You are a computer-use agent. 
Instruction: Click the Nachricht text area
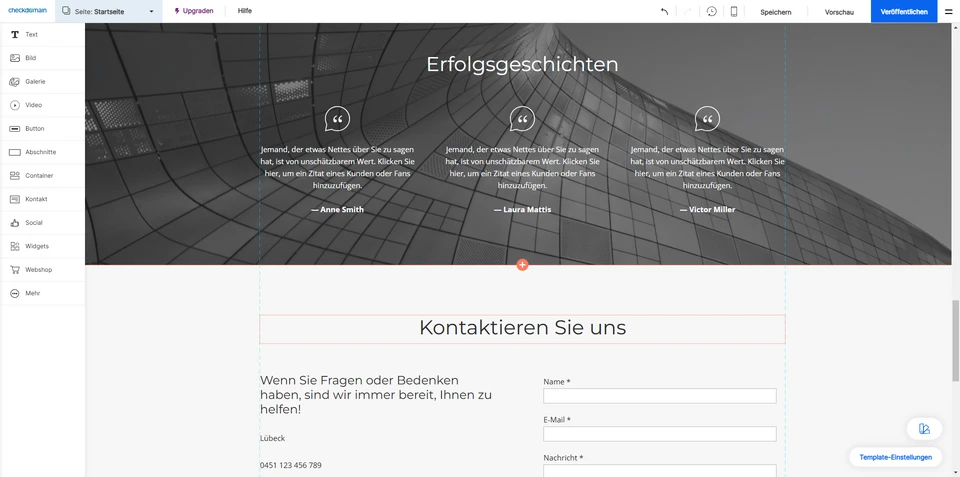pos(660,471)
